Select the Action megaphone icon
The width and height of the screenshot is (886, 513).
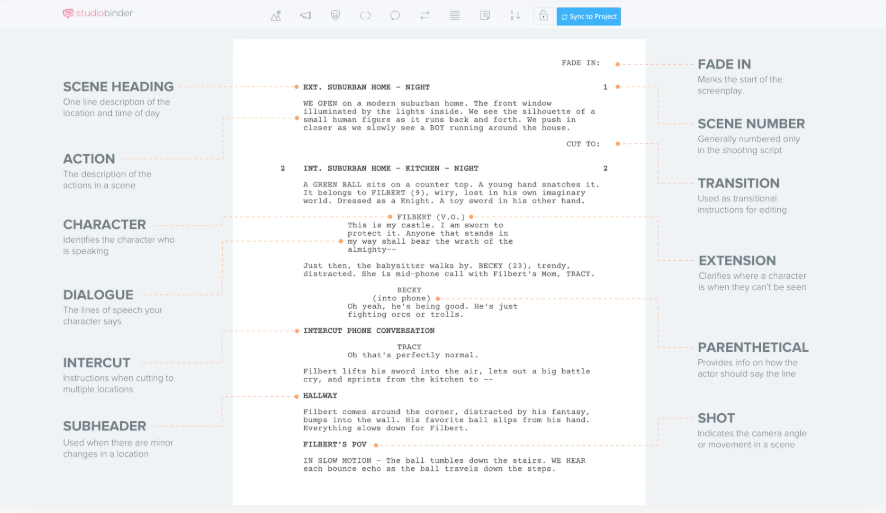pos(306,16)
